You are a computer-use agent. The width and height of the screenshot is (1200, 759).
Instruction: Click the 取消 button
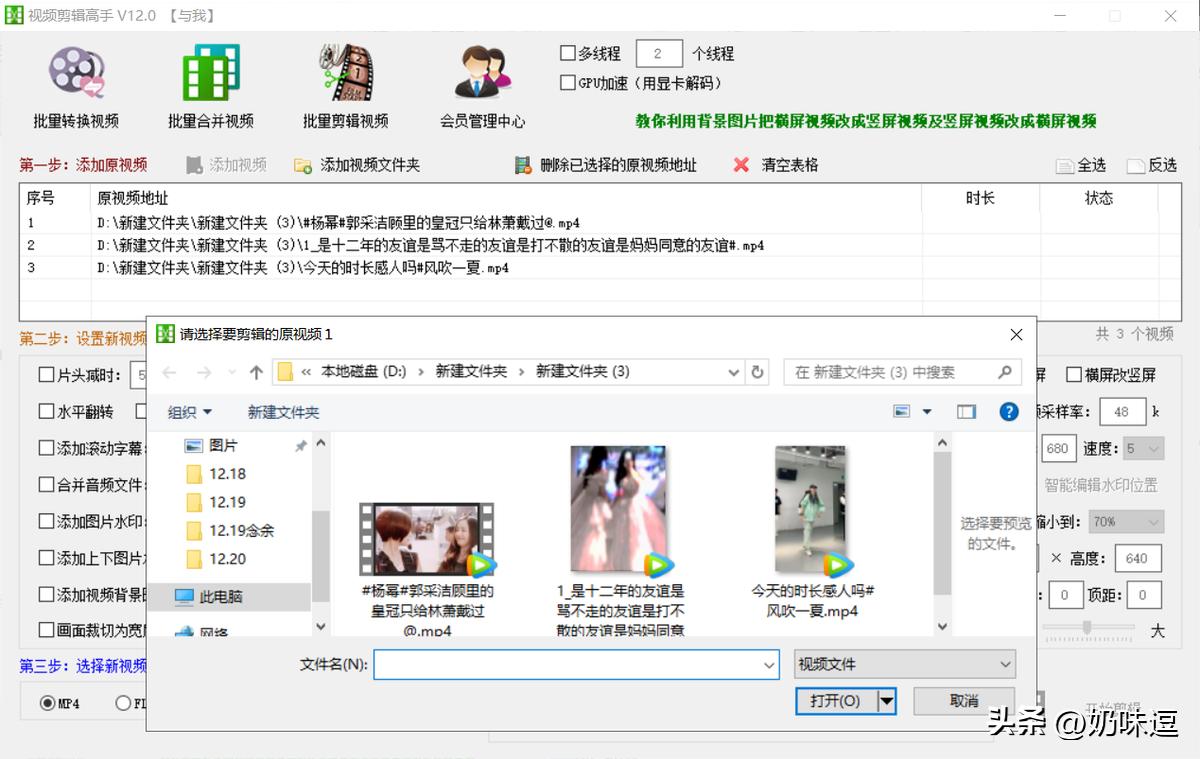(964, 701)
